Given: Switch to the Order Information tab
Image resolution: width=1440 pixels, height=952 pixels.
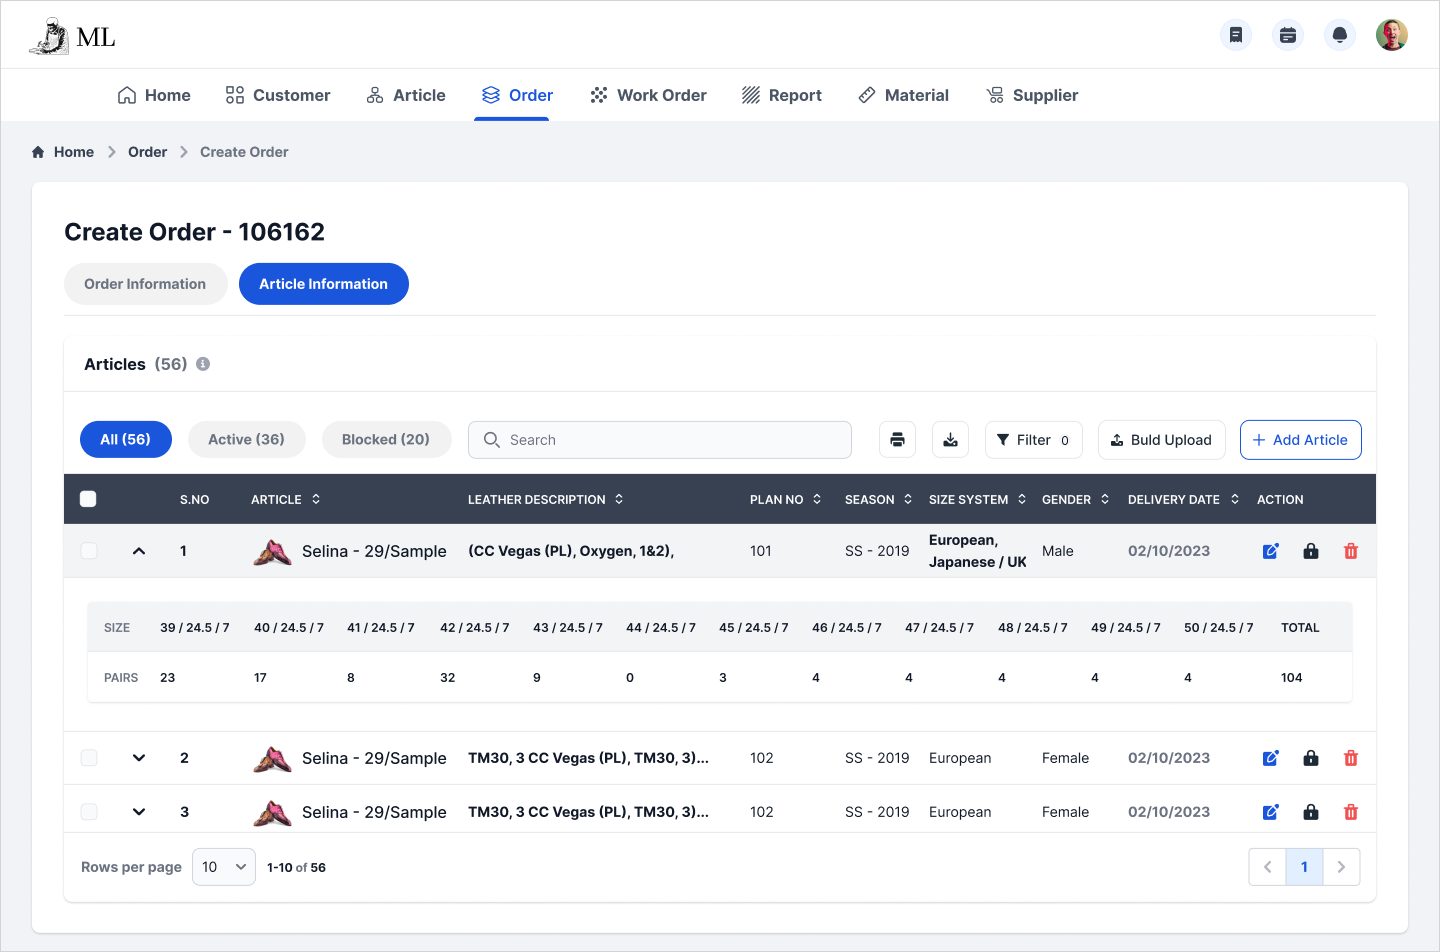Looking at the screenshot, I should 145,284.
